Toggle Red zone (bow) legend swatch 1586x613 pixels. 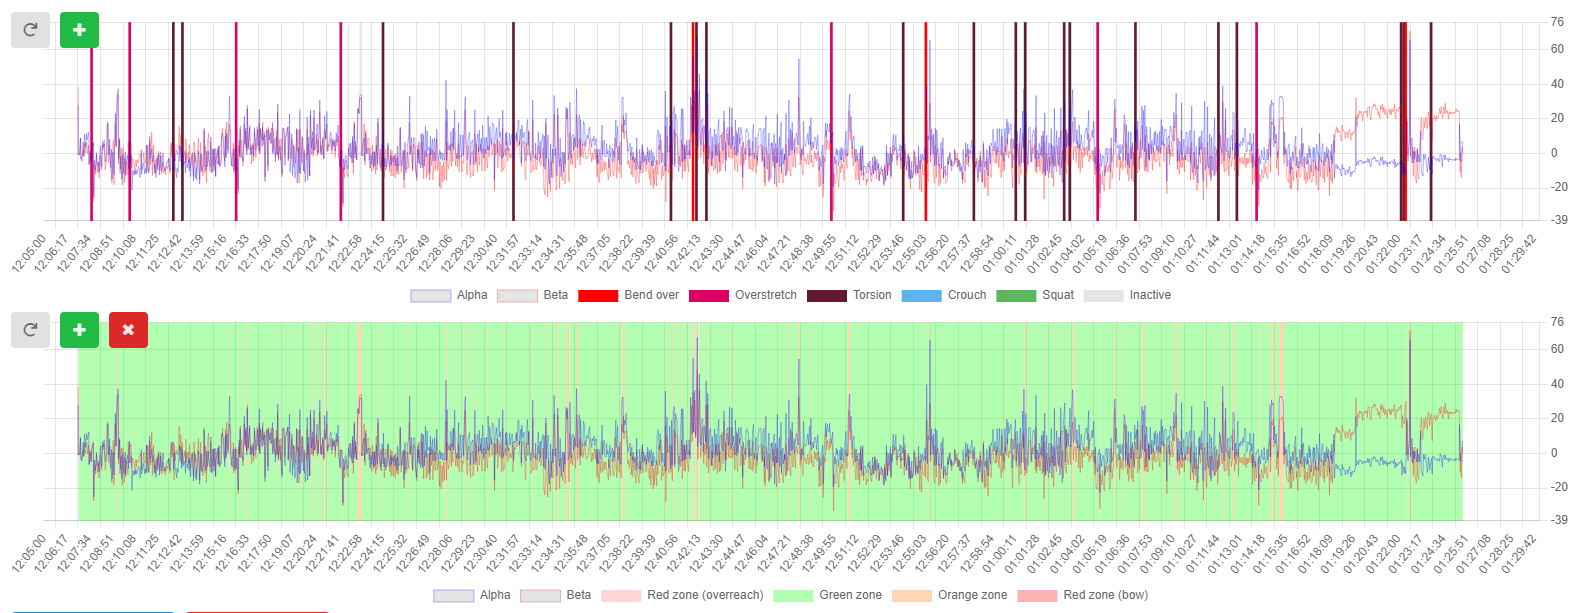coord(1037,596)
